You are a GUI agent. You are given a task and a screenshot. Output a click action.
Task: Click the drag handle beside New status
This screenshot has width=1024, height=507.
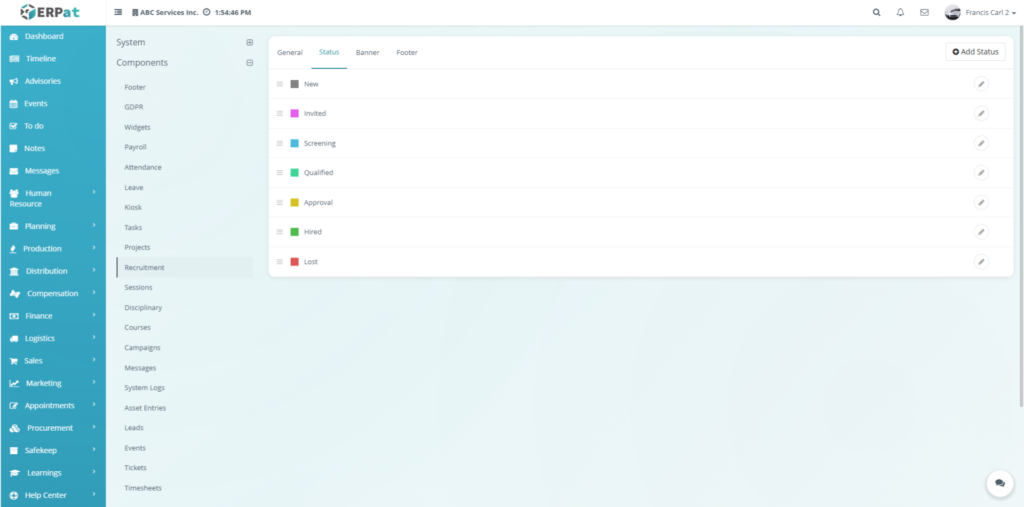pos(280,84)
